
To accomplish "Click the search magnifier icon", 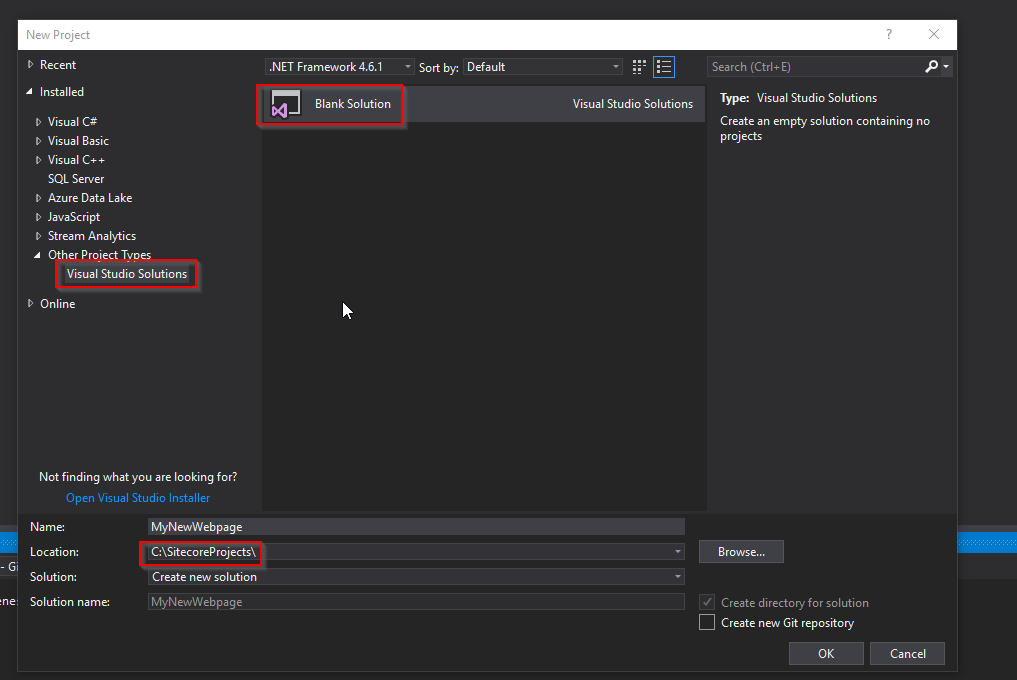I will [x=931, y=66].
